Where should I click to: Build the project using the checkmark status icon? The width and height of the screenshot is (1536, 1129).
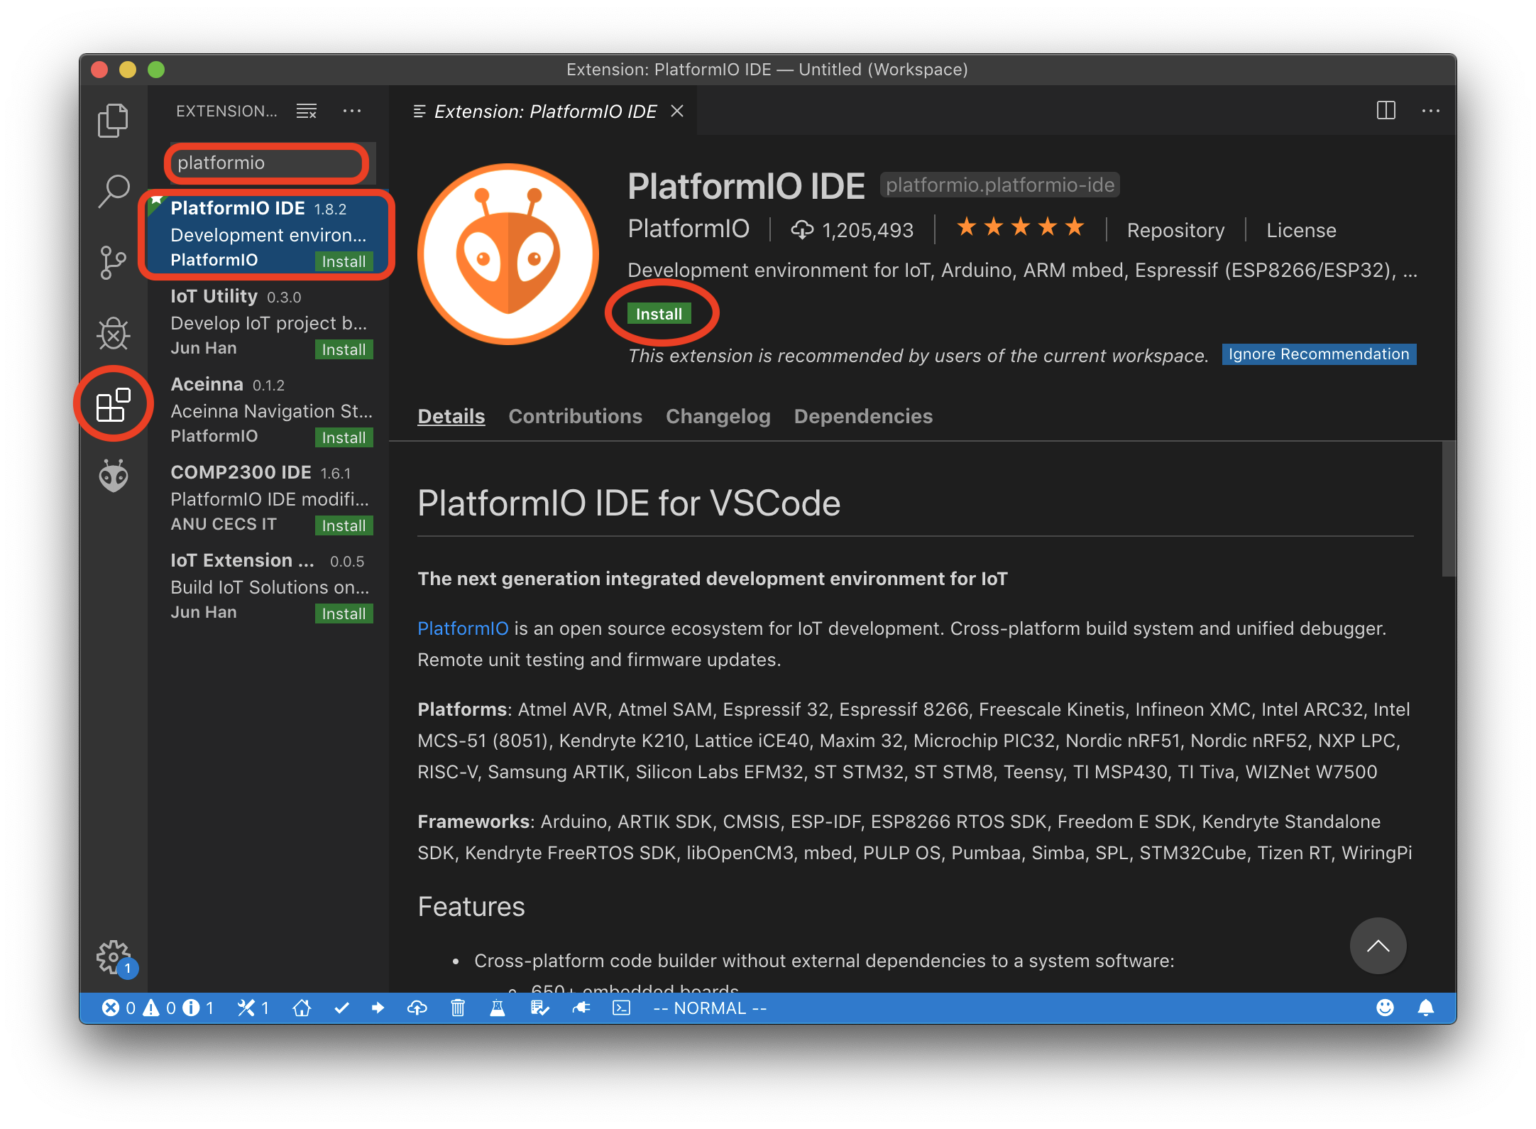(342, 1008)
